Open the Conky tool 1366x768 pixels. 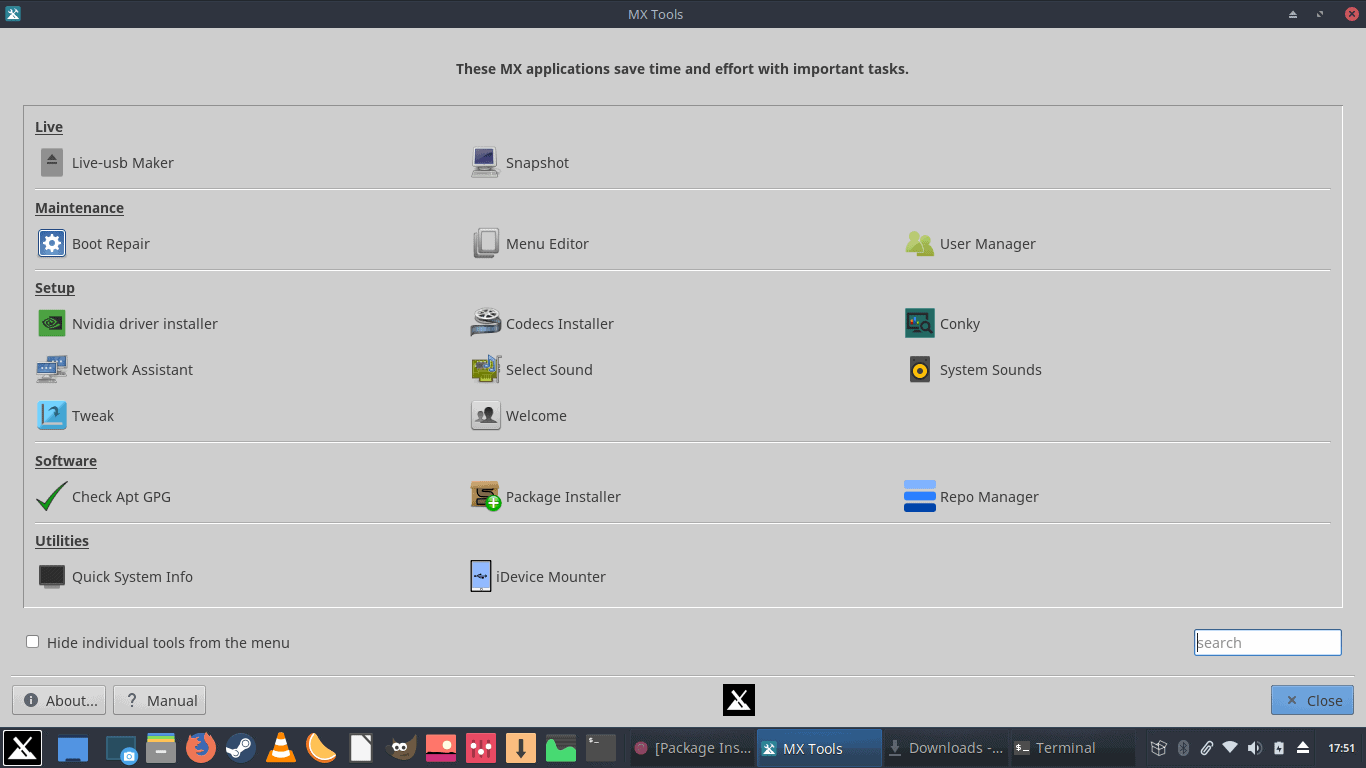point(943,323)
